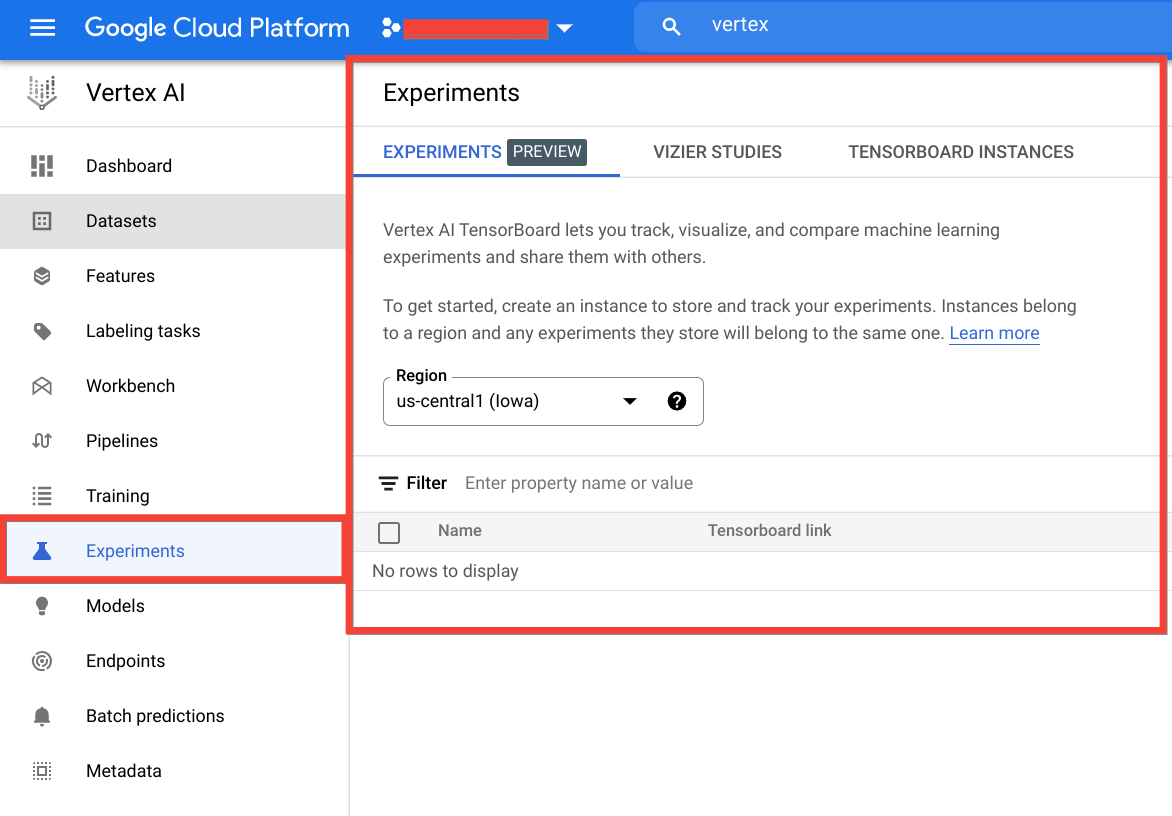Click the Datasets sidebar icon

tap(42, 221)
